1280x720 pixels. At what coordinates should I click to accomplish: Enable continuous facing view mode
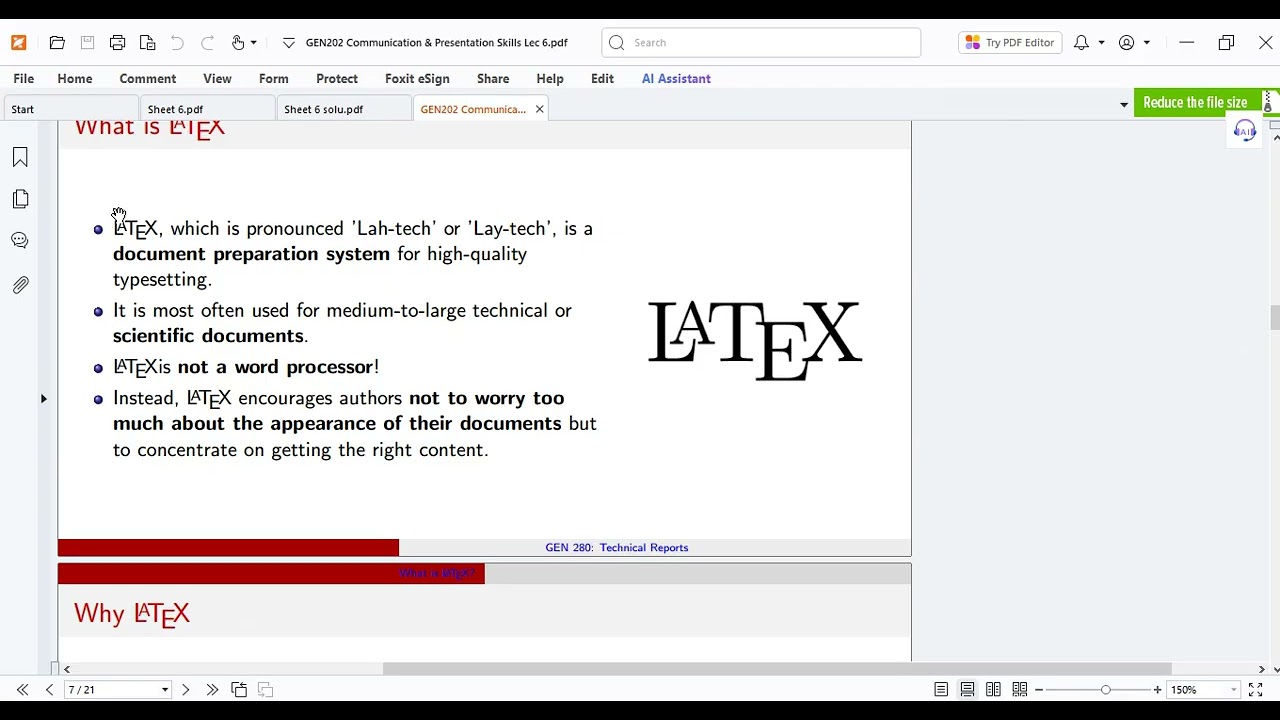(1019, 690)
